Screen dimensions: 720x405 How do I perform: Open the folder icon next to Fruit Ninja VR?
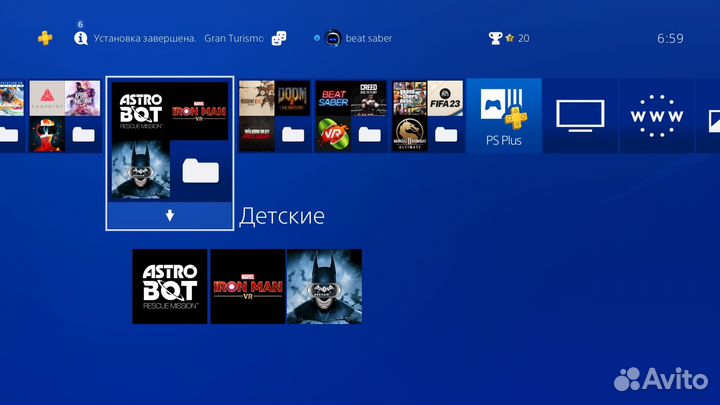[370, 135]
